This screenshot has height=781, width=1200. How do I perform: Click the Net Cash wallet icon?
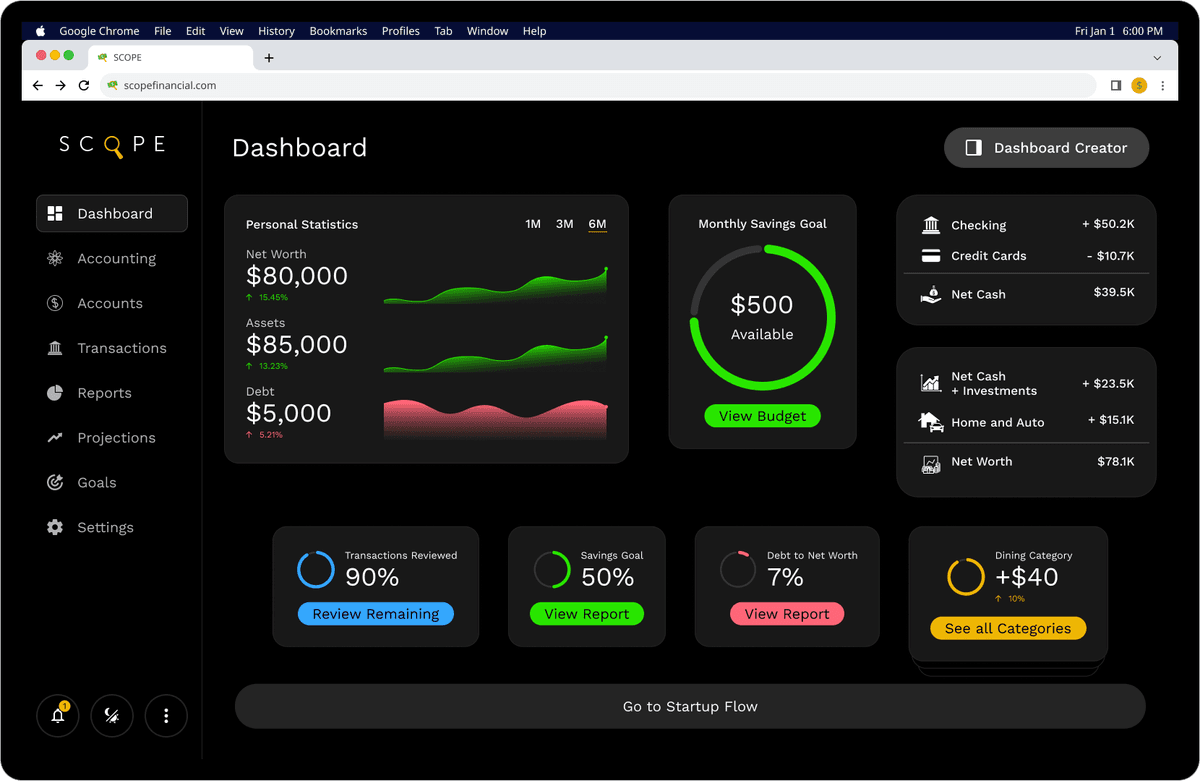coord(930,294)
